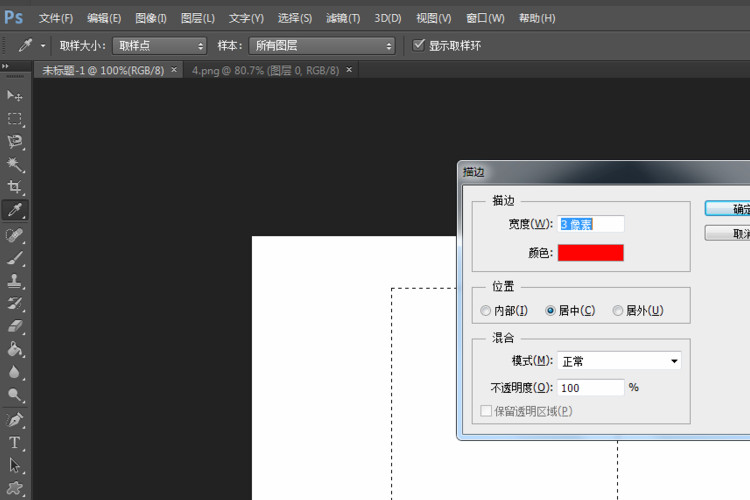Click the 宽度(W) width input field
This screenshot has height=500, width=750.
click(591, 224)
